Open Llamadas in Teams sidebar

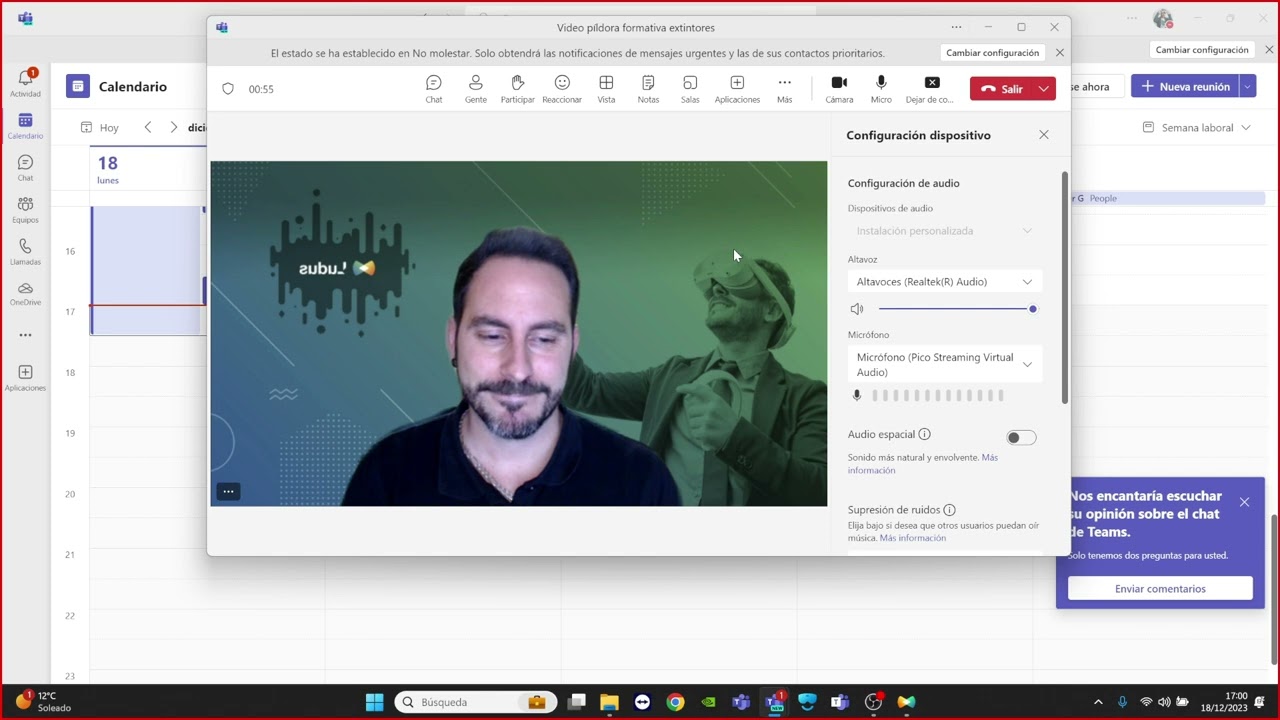25,251
